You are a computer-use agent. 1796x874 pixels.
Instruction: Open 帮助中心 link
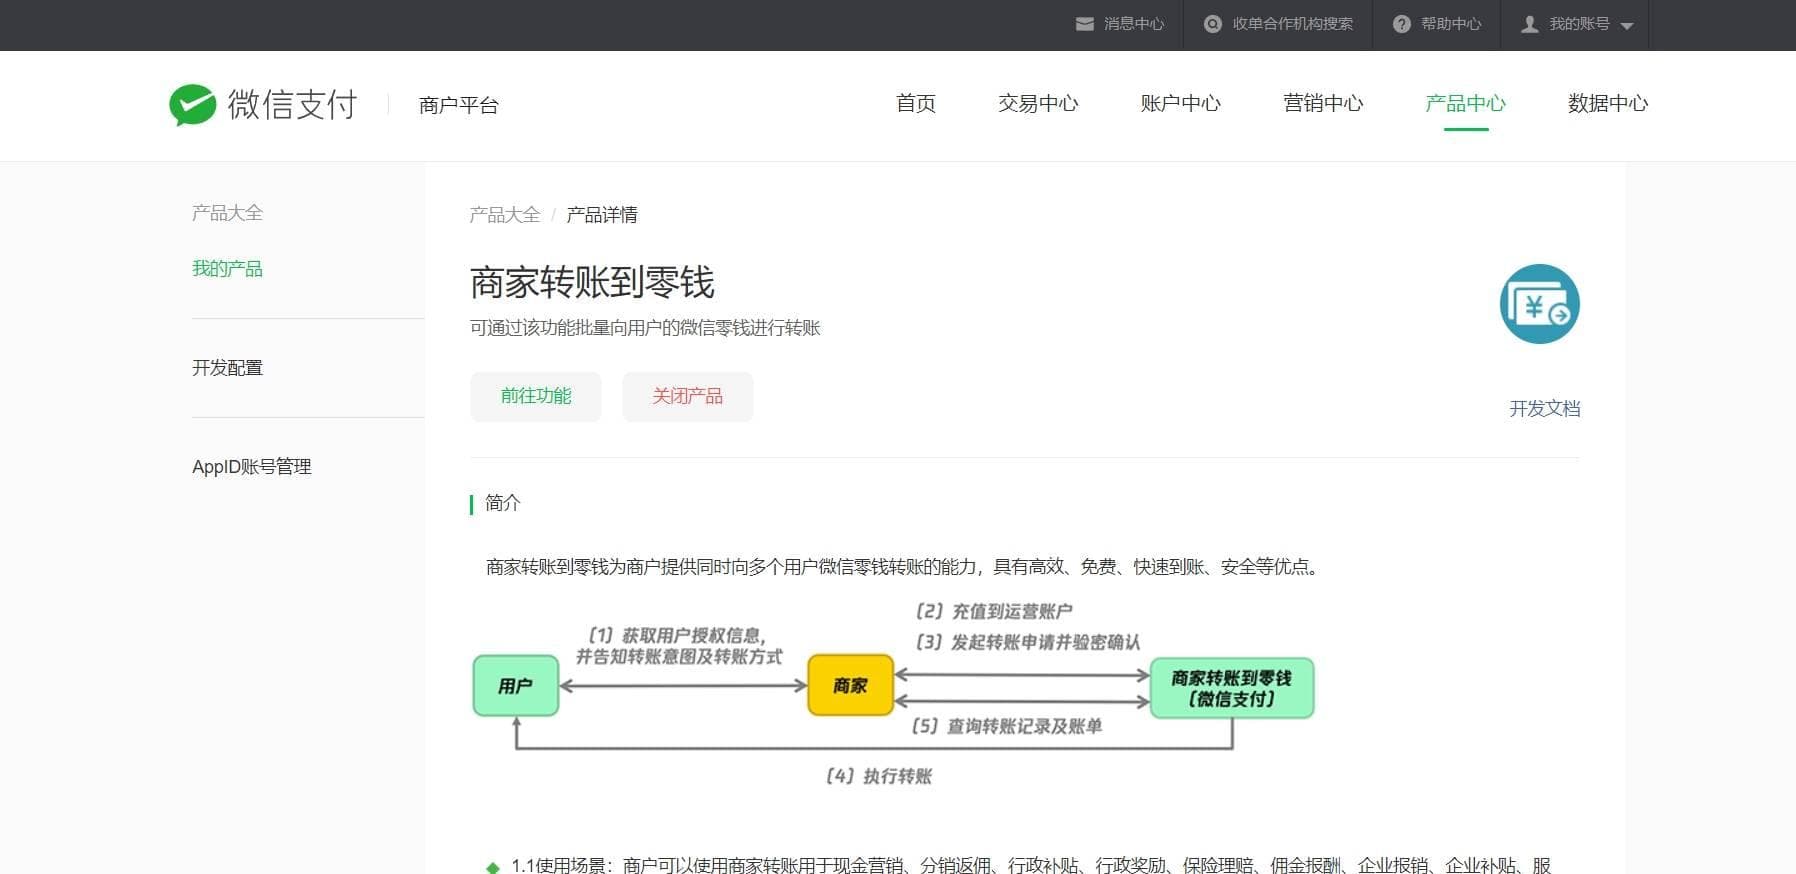point(1451,24)
